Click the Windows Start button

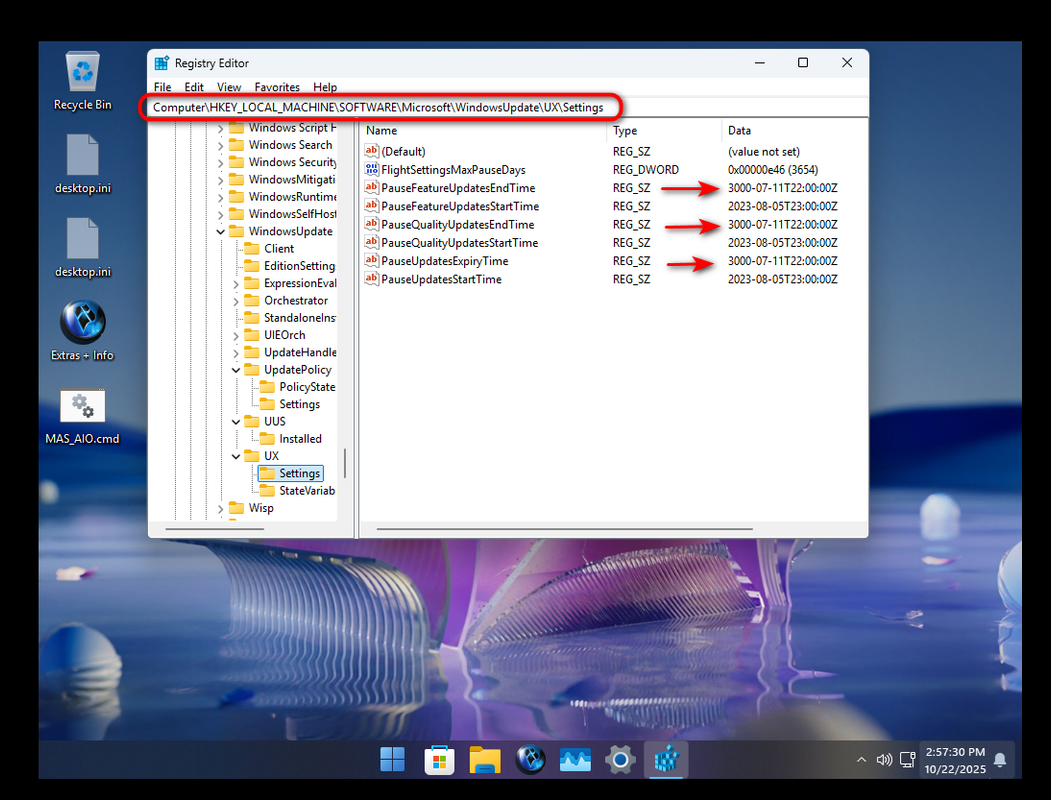[392, 760]
